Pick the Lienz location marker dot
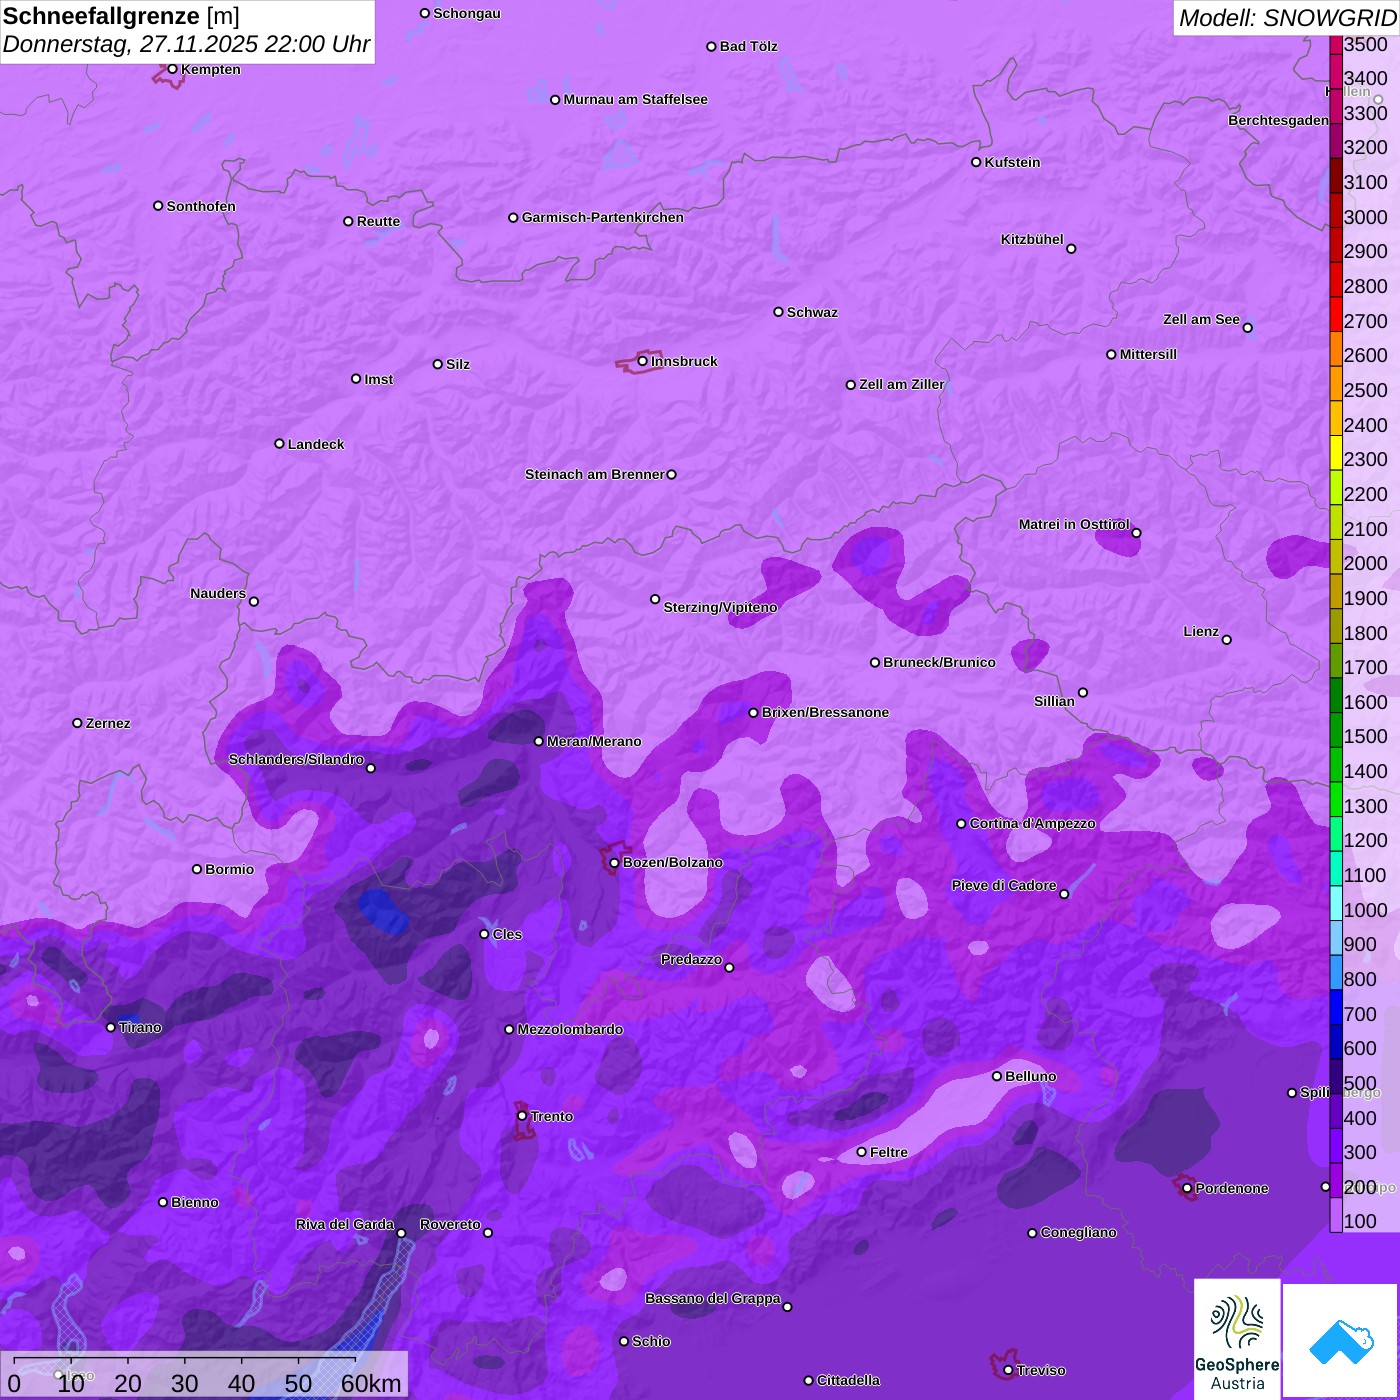Image resolution: width=1400 pixels, height=1400 pixels. (1227, 640)
